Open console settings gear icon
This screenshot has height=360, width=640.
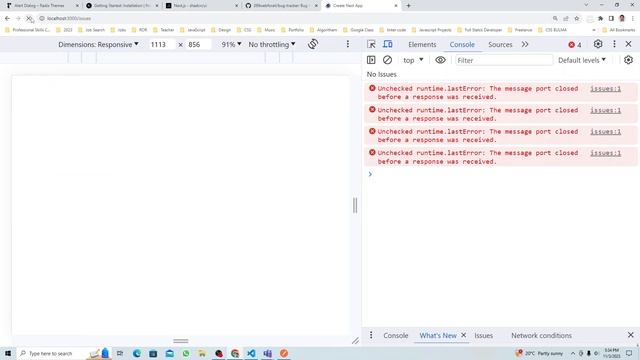628,60
